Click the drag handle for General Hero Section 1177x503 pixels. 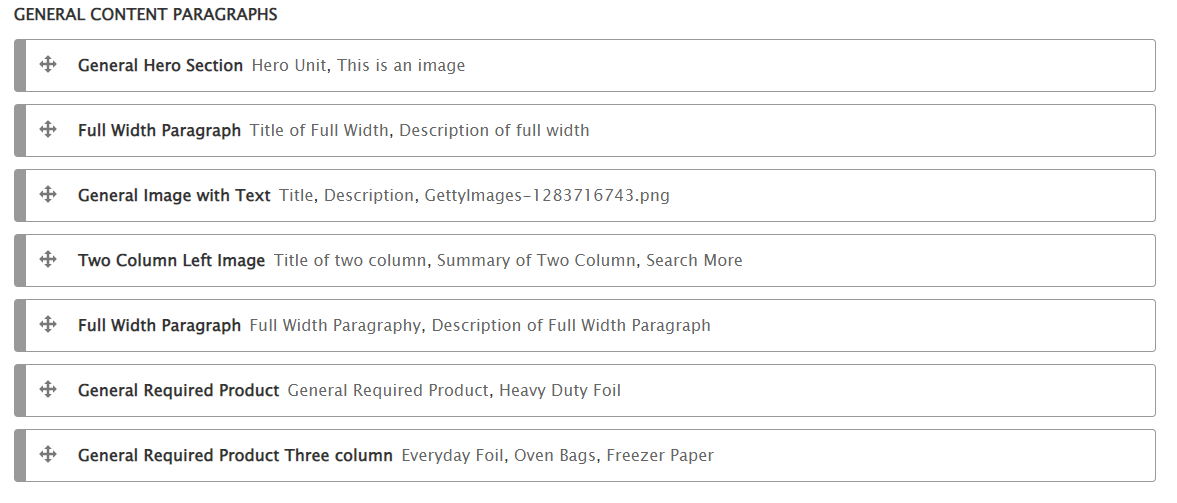[47, 65]
